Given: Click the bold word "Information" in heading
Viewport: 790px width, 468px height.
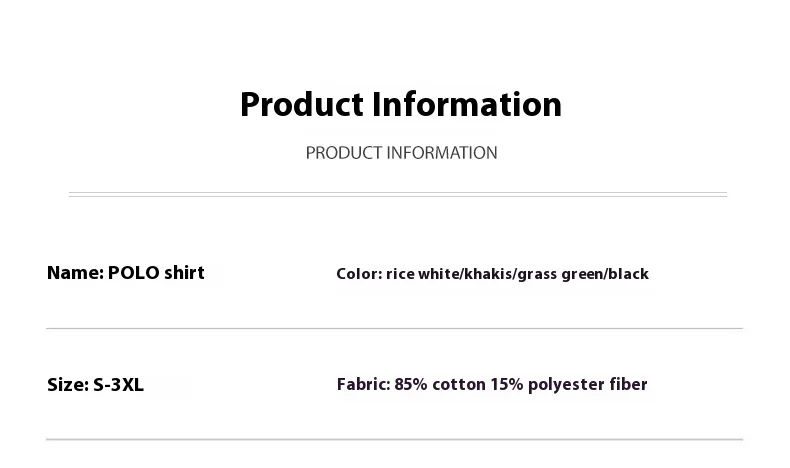Looking at the screenshot, I should click(467, 104).
